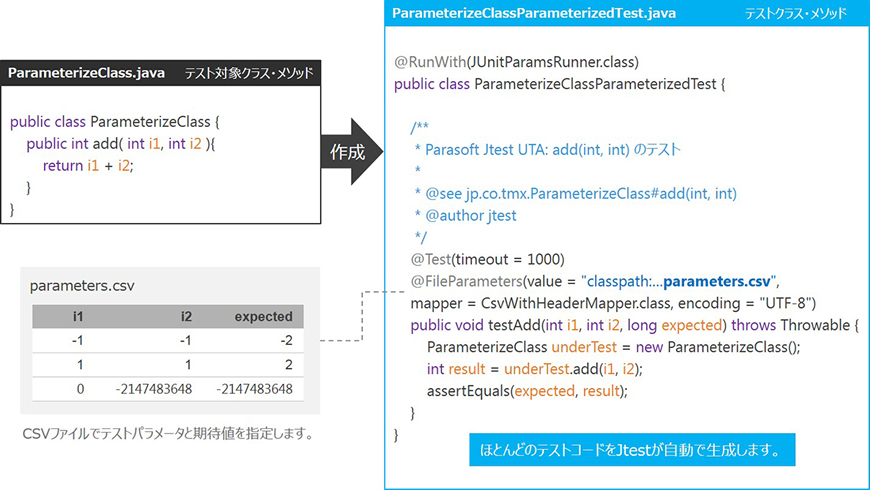
Task: Click the i1 column header
Action: tap(78, 316)
